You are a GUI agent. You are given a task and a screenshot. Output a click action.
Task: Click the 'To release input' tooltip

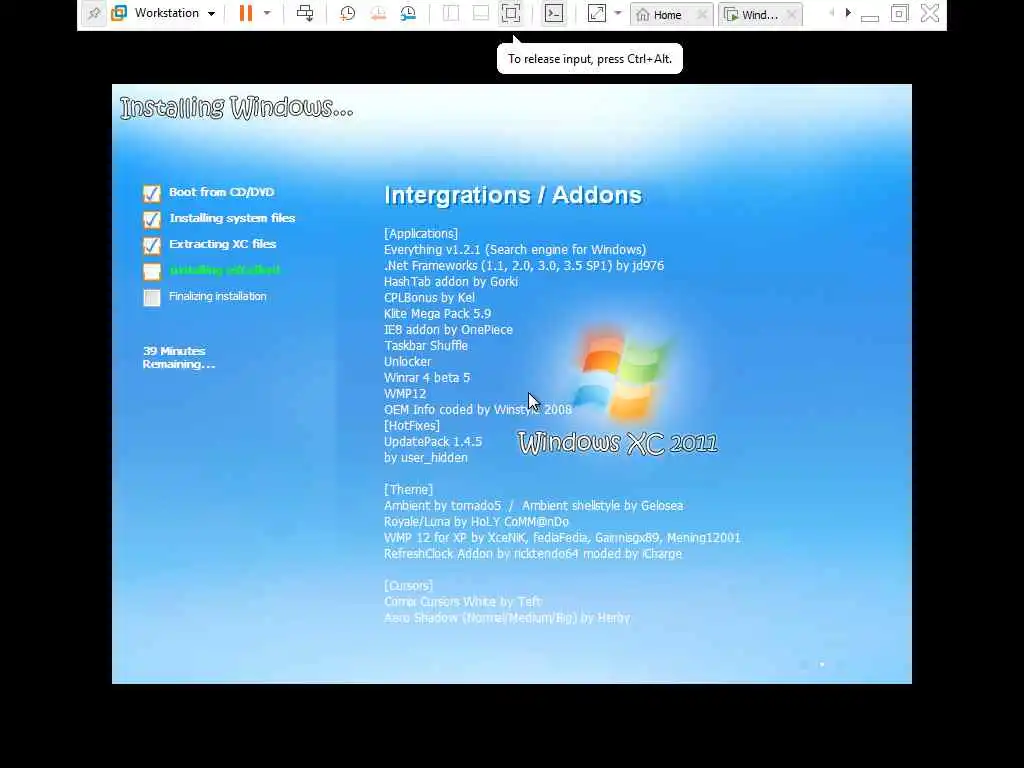590,59
